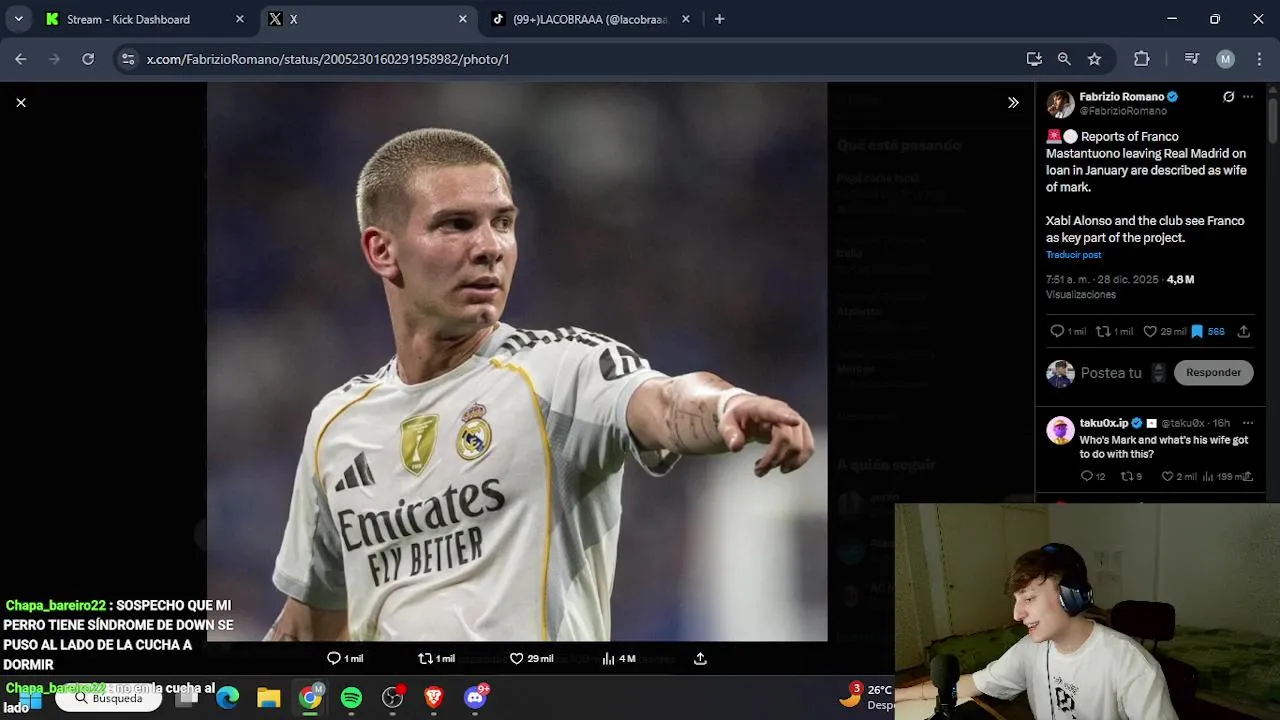Click the Traducir post link
This screenshot has height=720, width=1280.
[x=1073, y=255]
